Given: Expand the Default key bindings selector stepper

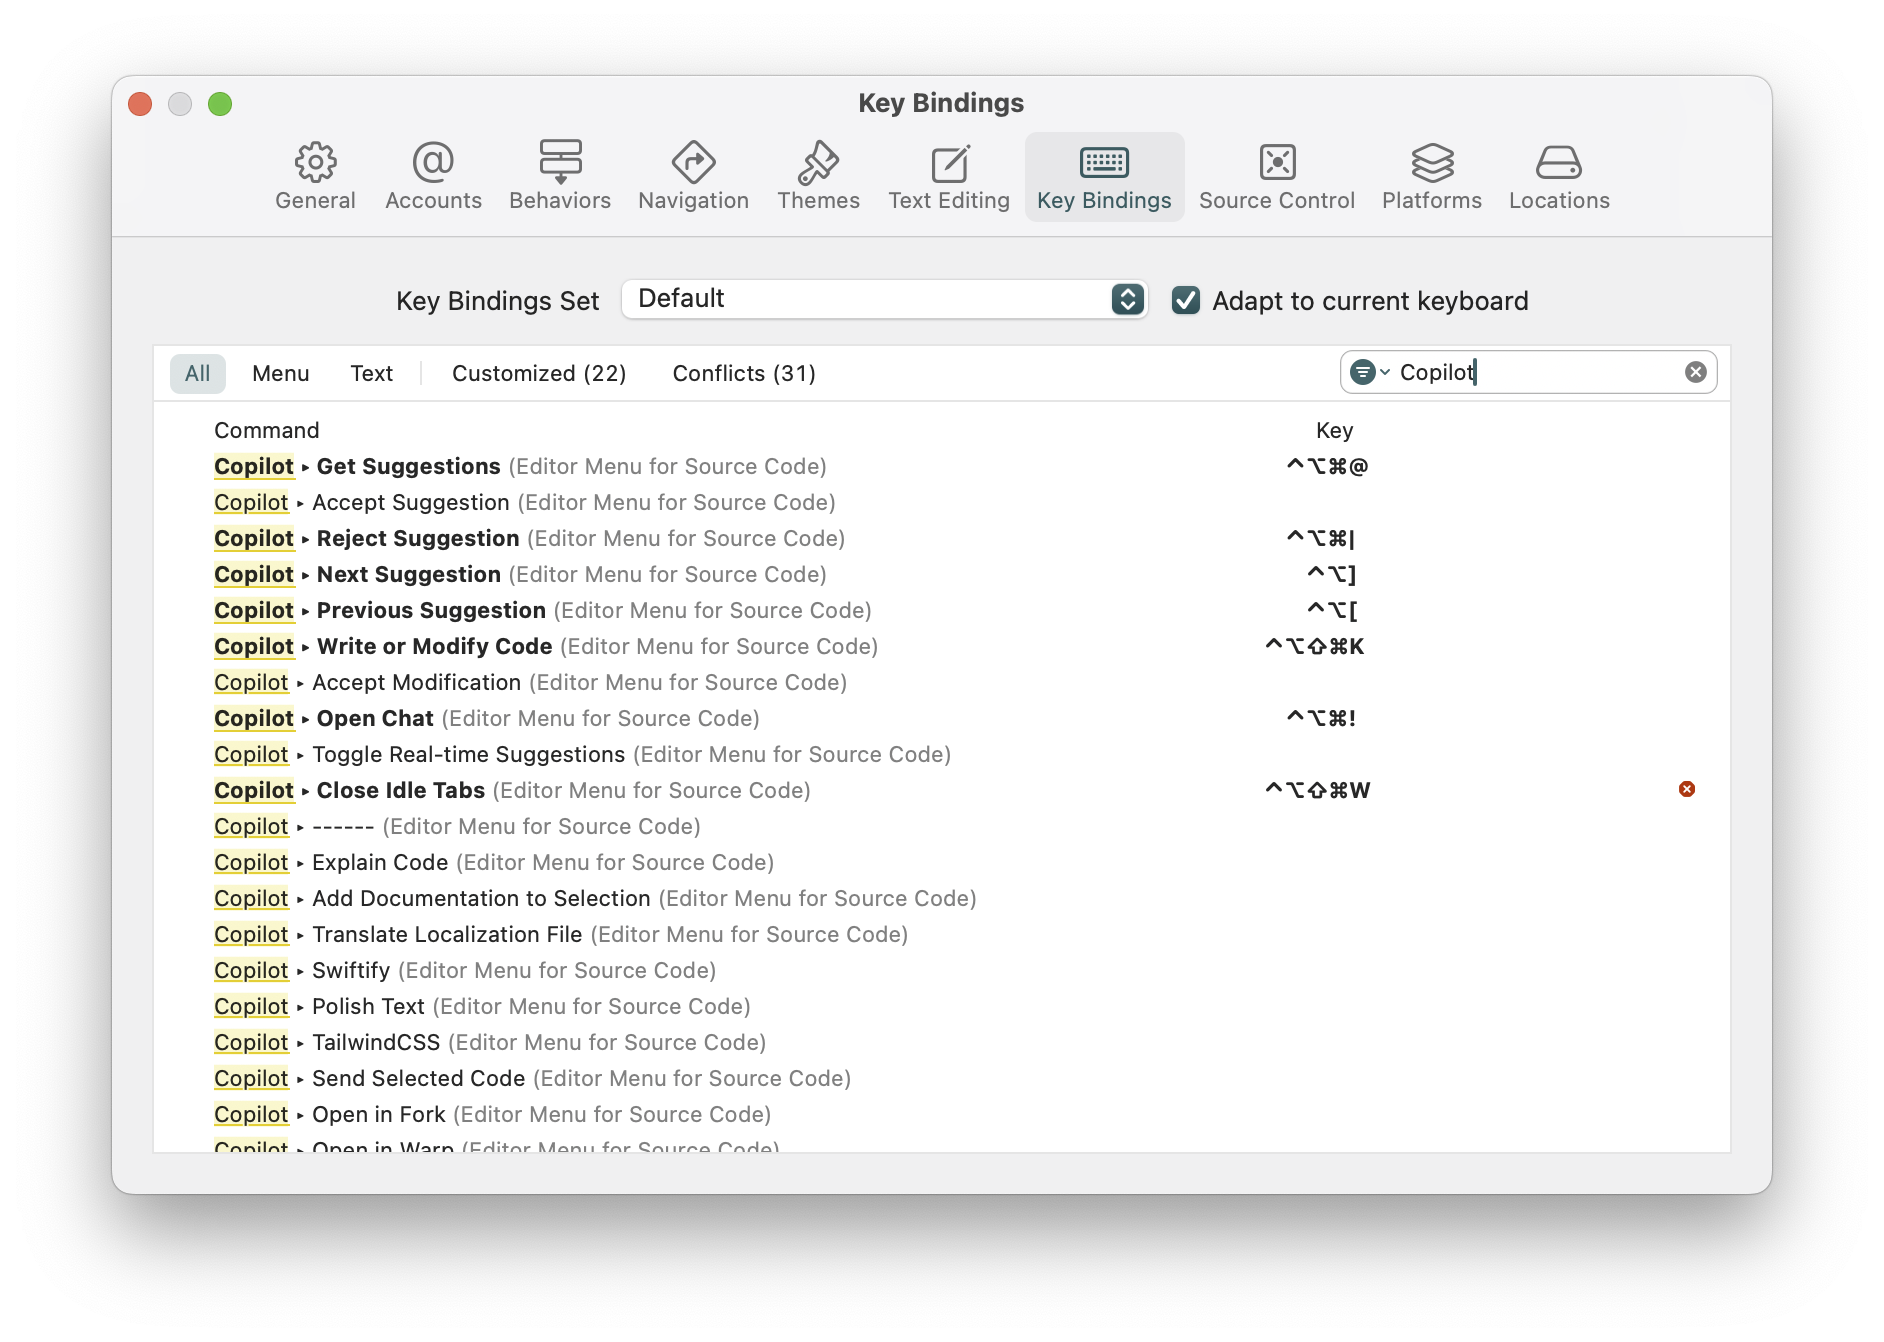Looking at the screenshot, I should click(x=1126, y=298).
